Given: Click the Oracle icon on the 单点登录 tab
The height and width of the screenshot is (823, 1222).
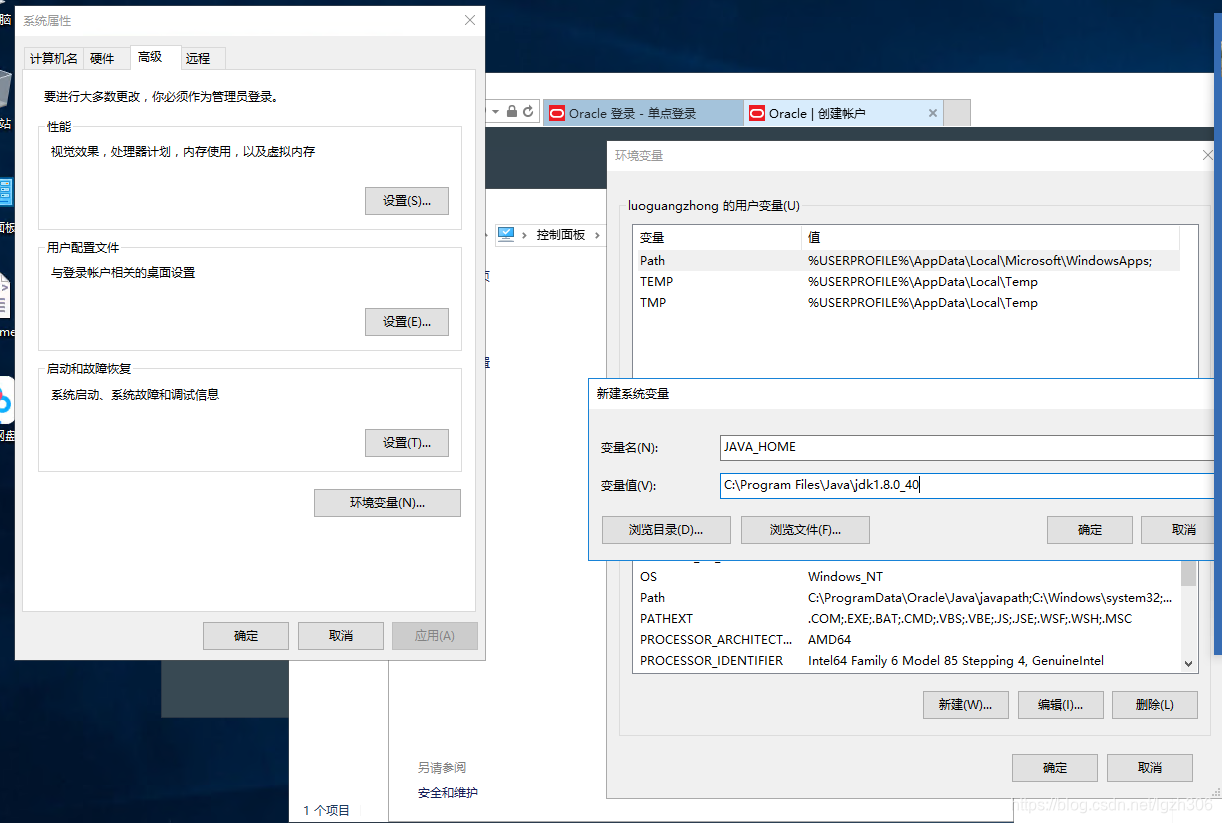Looking at the screenshot, I should point(557,112).
